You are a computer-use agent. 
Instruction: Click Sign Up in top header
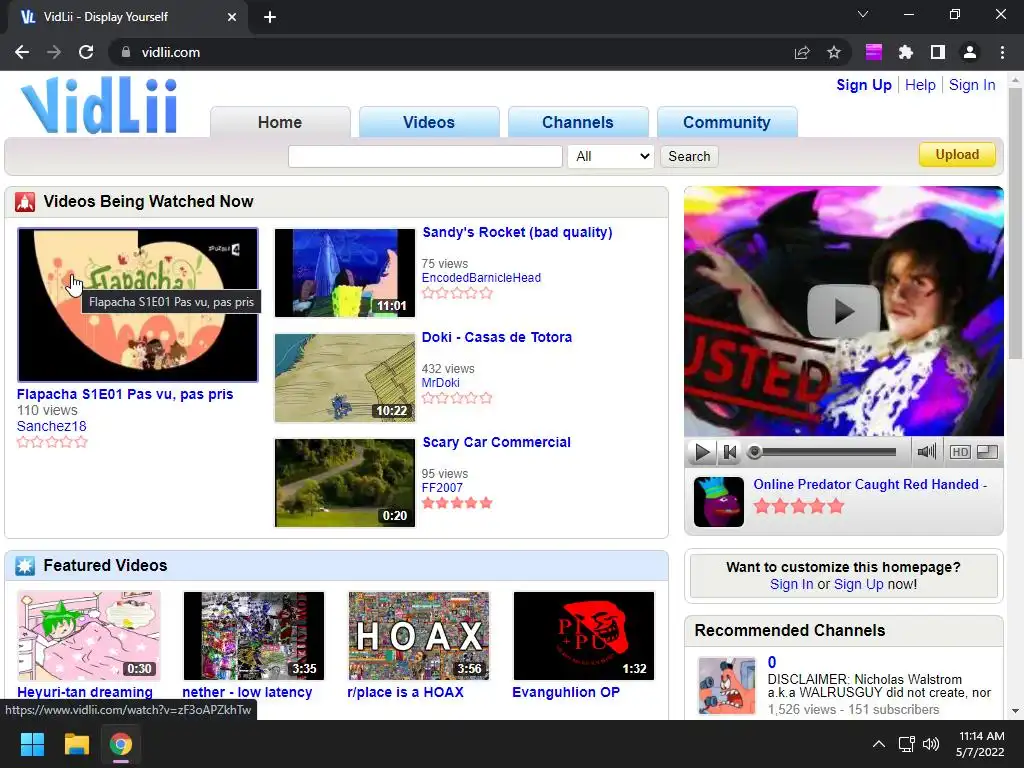pos(863,85)
